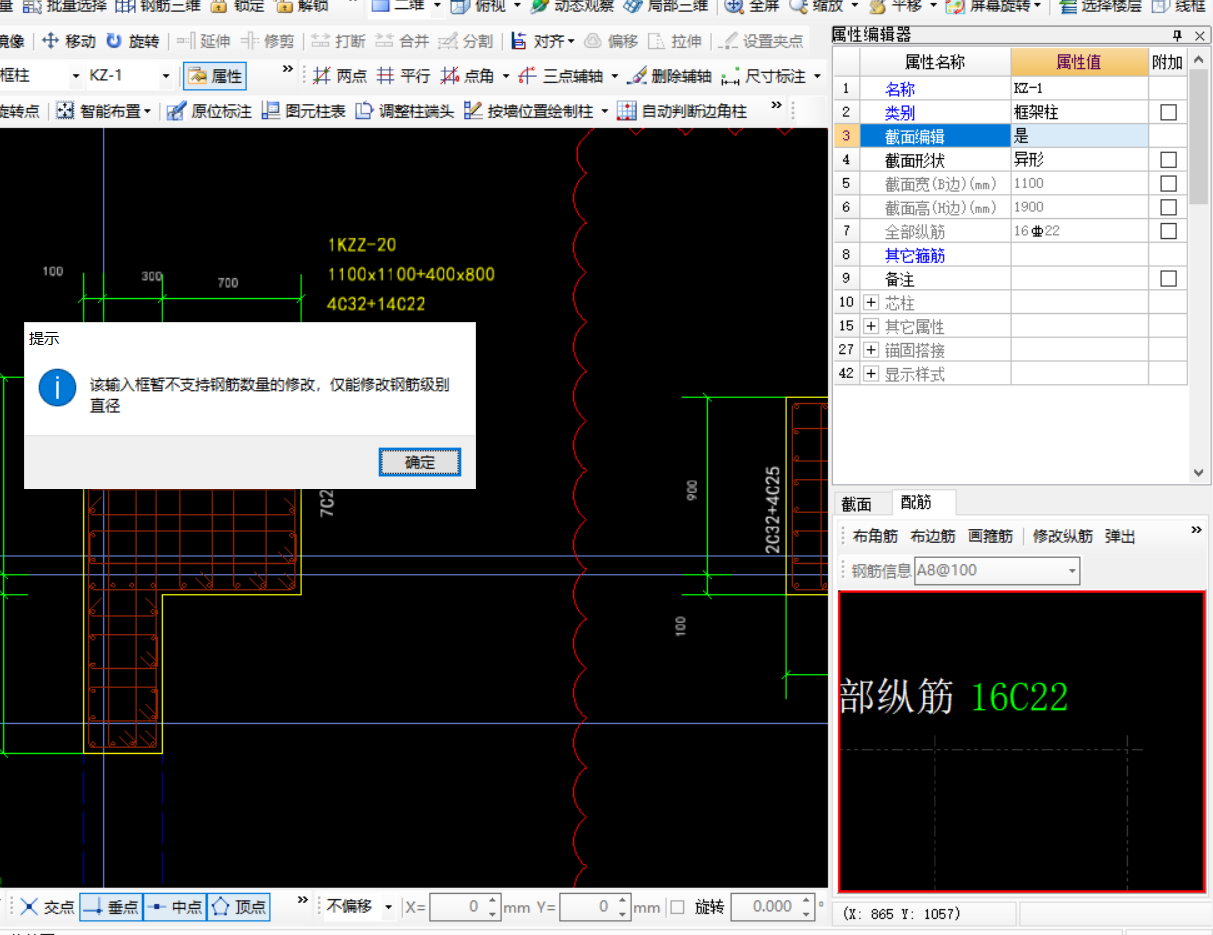Image resolution: width=1213 pixels, height=935 pixels.
Task: Expand the 芯柱 property group
Action: (x=871, y=303)
